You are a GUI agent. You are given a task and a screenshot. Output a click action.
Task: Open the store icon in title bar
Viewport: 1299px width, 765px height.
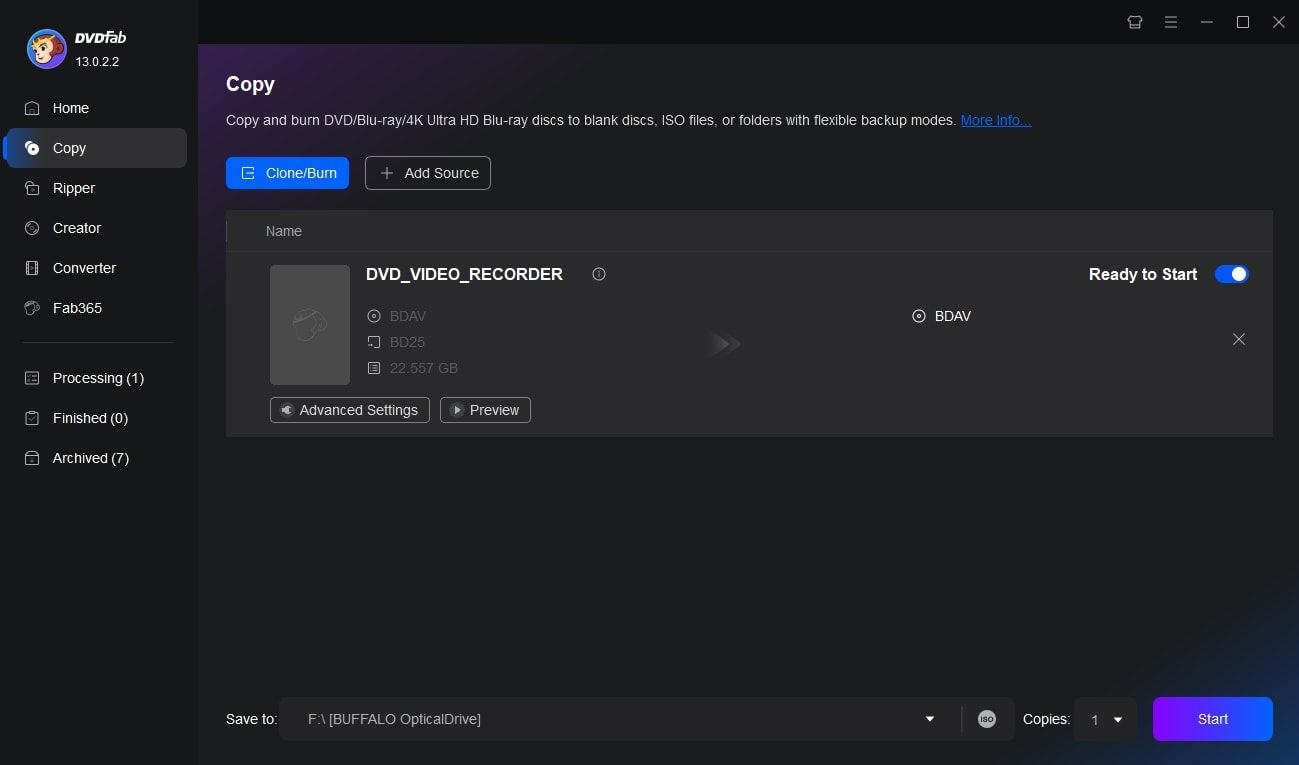click(1135, 22)
